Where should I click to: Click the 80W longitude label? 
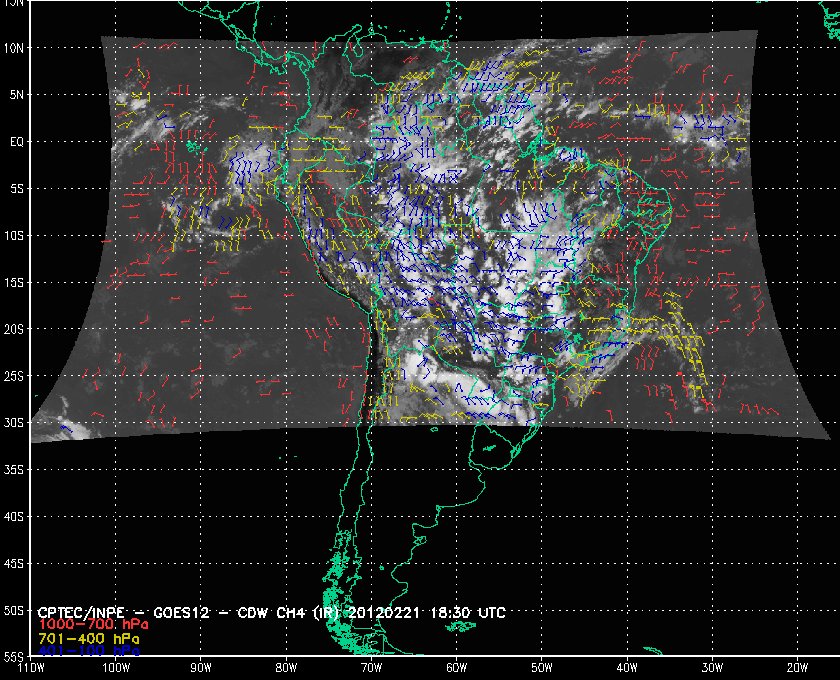tap(286, 668)
